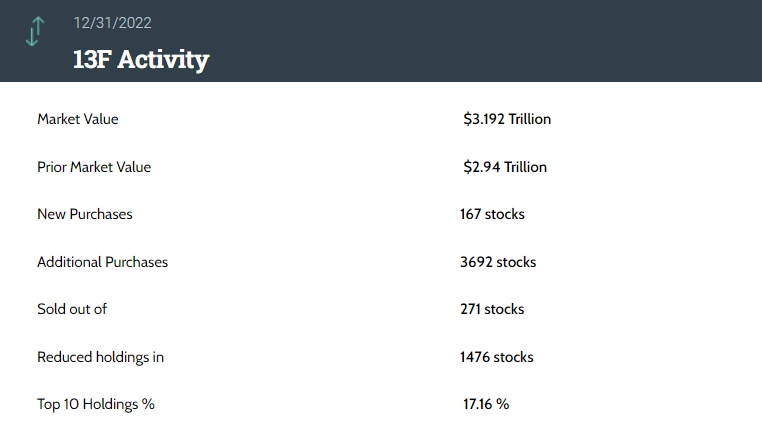
Task: Click the Market Value label
Action: (x=78, y=119)
